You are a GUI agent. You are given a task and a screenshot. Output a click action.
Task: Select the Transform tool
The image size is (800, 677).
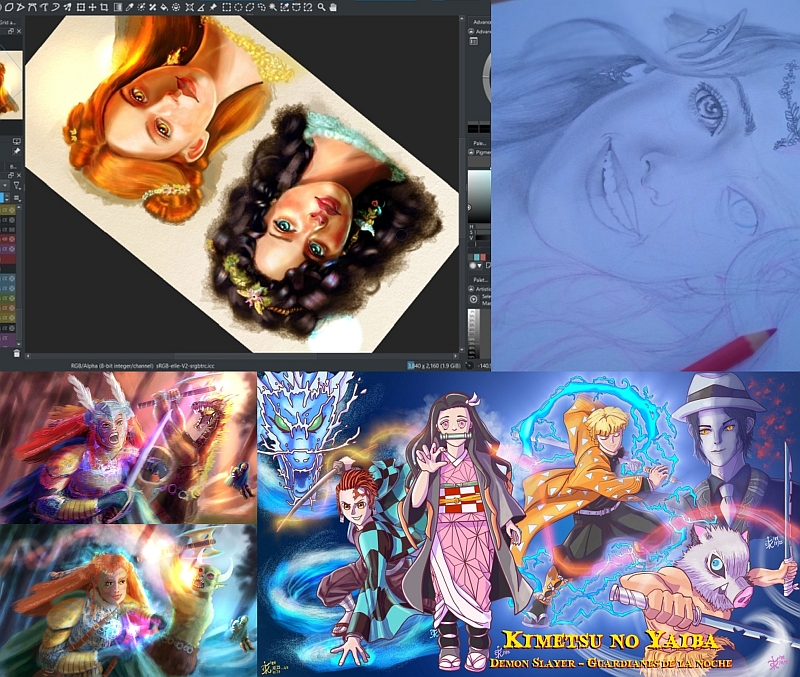click(81, 7)
